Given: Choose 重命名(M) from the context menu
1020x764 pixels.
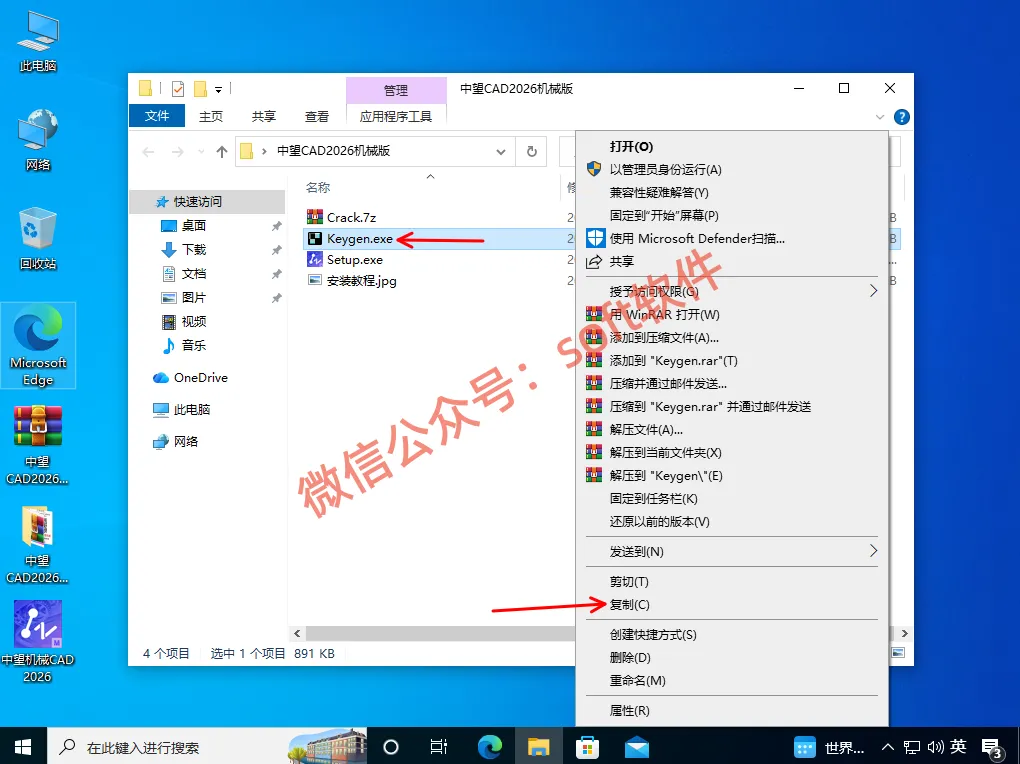Looking at the screenshot, I should (x=732, y=681).
